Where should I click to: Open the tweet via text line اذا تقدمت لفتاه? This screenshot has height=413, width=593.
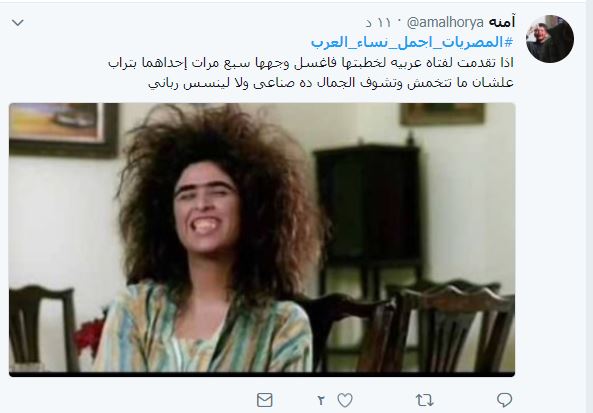coord(311,63)
